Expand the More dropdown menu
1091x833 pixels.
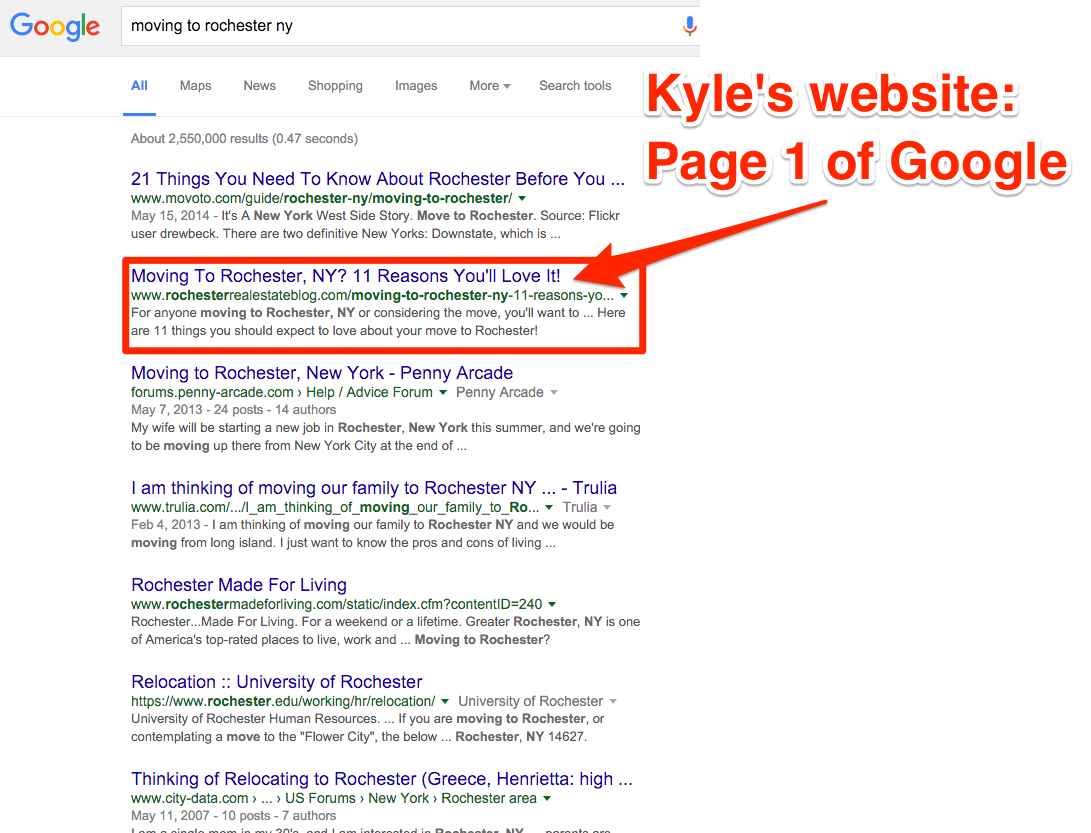point(490,86)
